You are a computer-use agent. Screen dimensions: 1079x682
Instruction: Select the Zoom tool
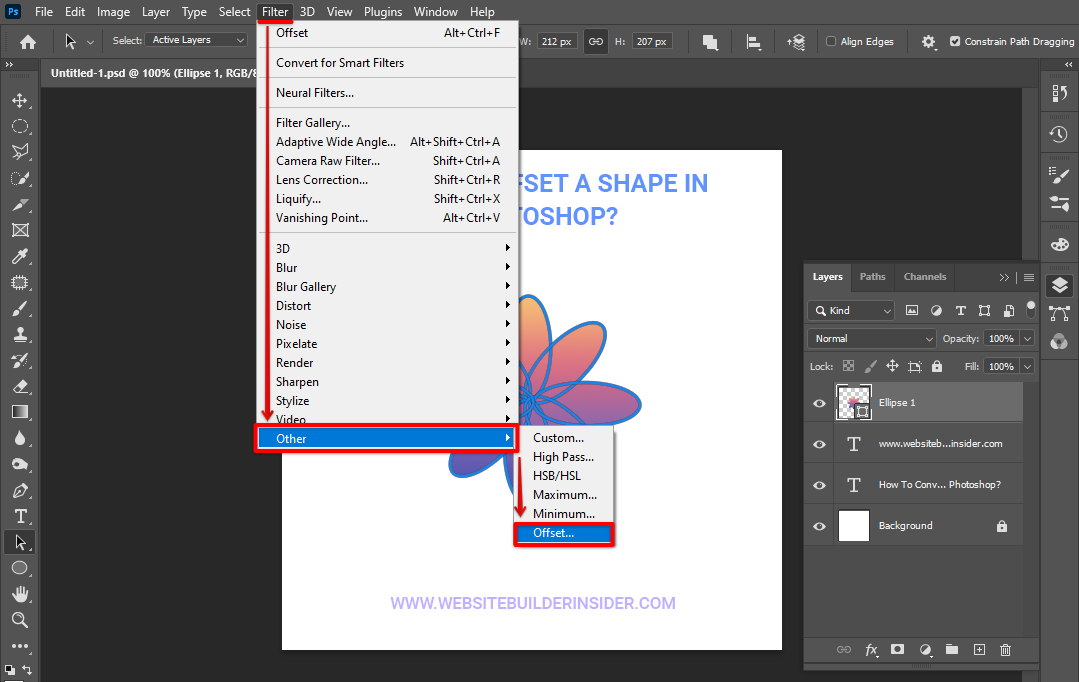(19, 620)
